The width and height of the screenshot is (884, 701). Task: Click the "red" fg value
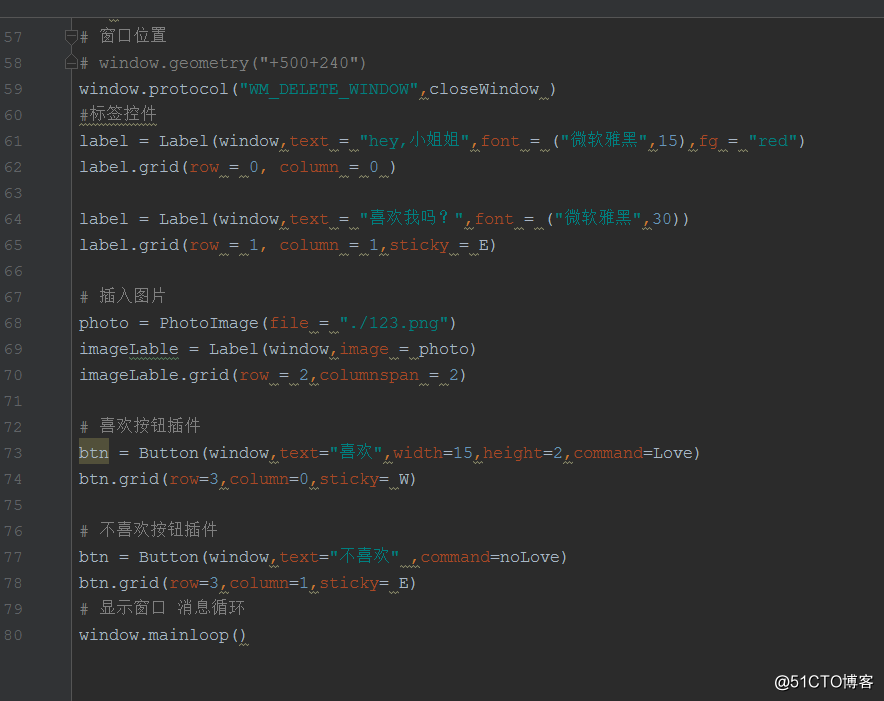[772, 140]
